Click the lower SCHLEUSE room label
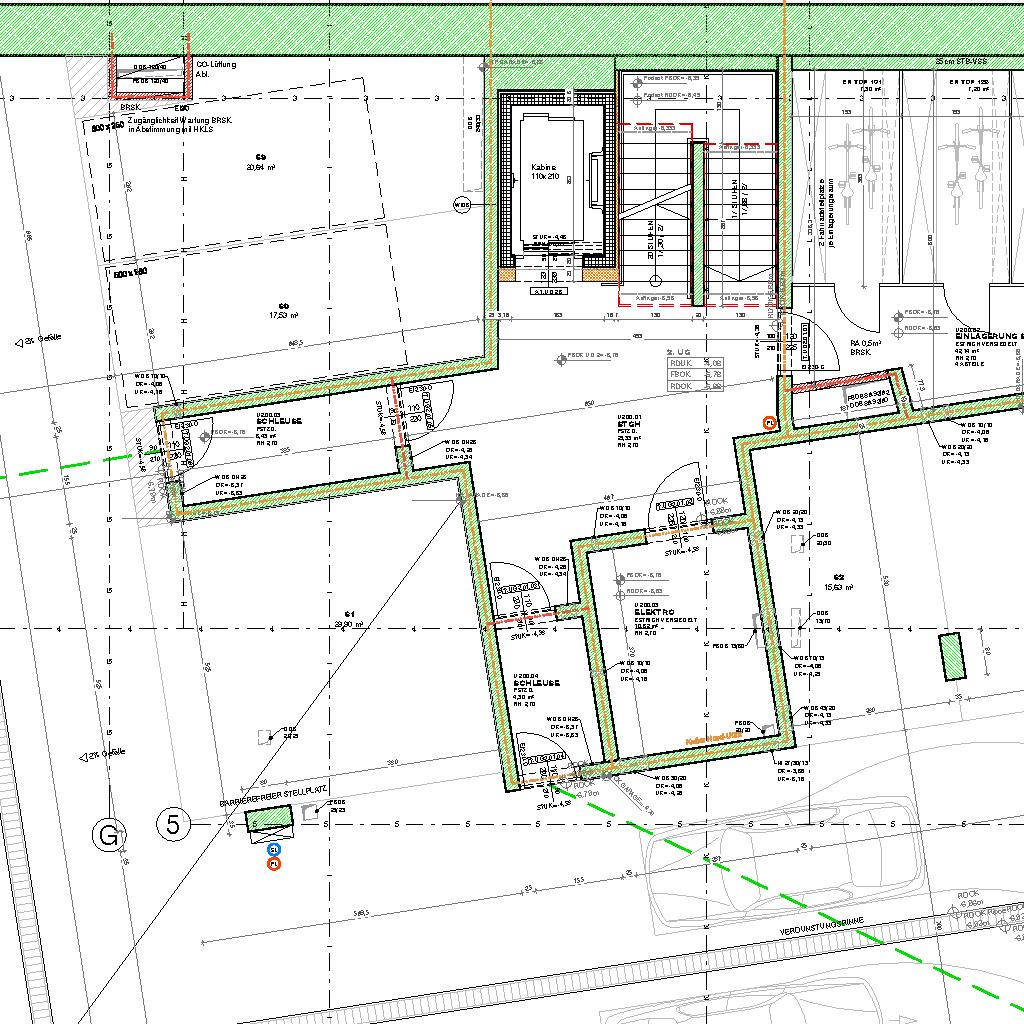This screenshot has height=1024, width=1024. pos(535,684)
